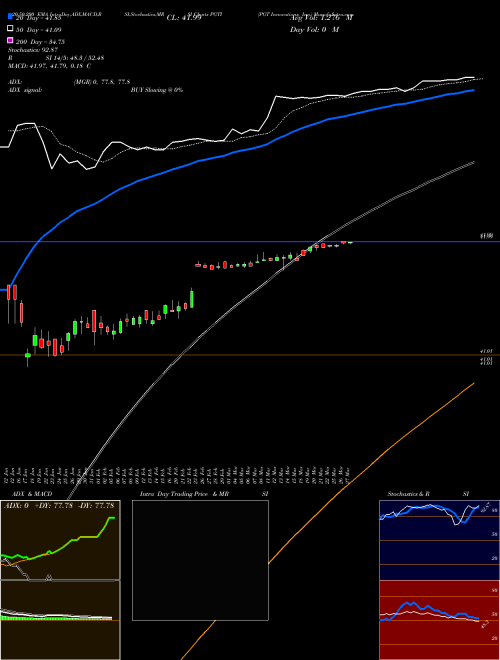This screenshot has height=660, width=500.
Task: Select the '200 Day = 34.75' label
Action: click(x=40, y=42)
